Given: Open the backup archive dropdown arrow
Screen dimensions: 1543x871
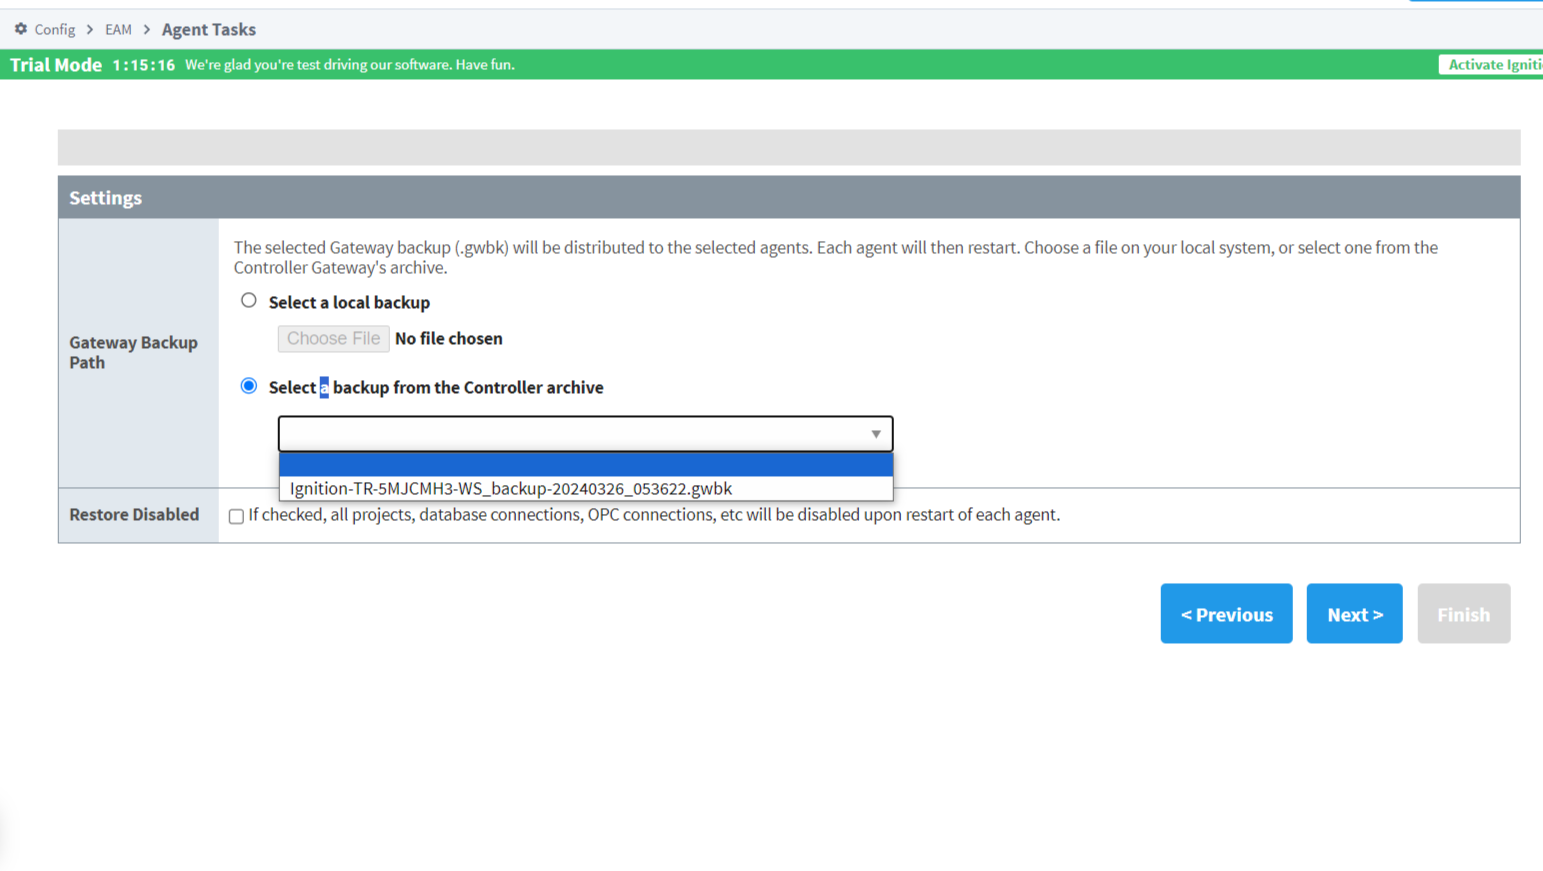Looking at the screenshot, I should click(x=876, y=434).
